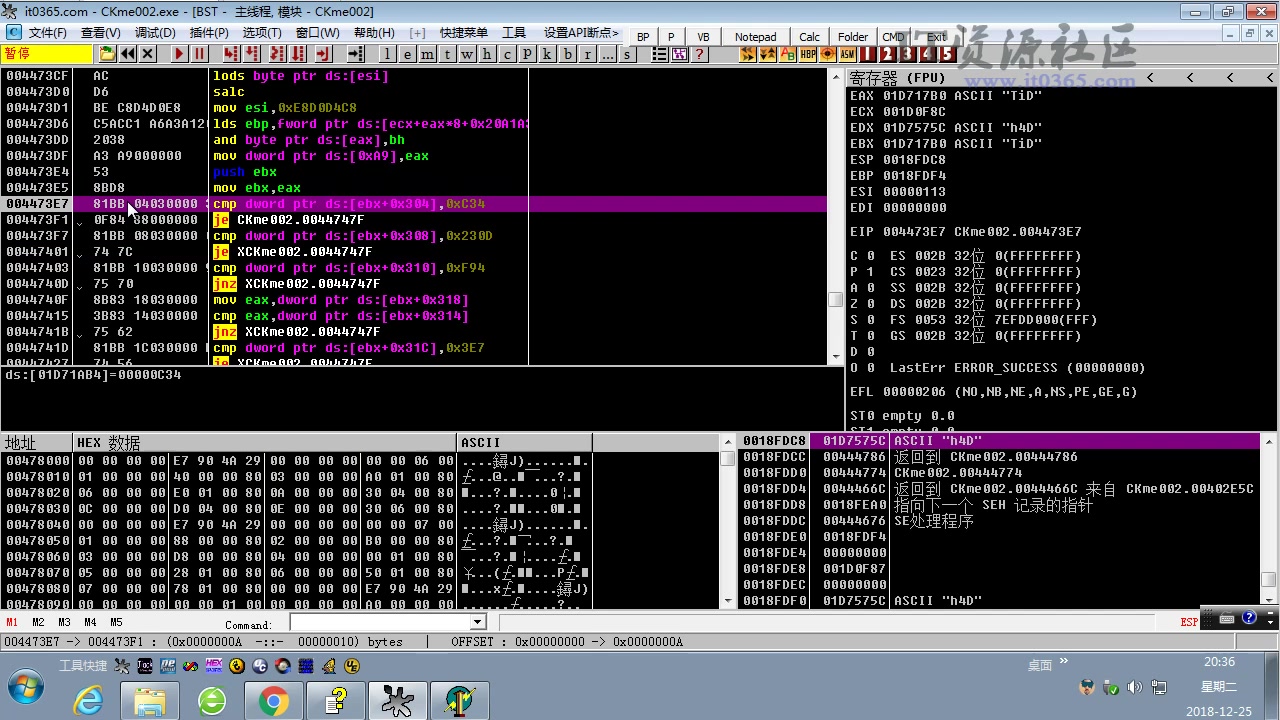Screen dimensions: 1280x720
Task: Click the Folder button
Action: point(853,37)
